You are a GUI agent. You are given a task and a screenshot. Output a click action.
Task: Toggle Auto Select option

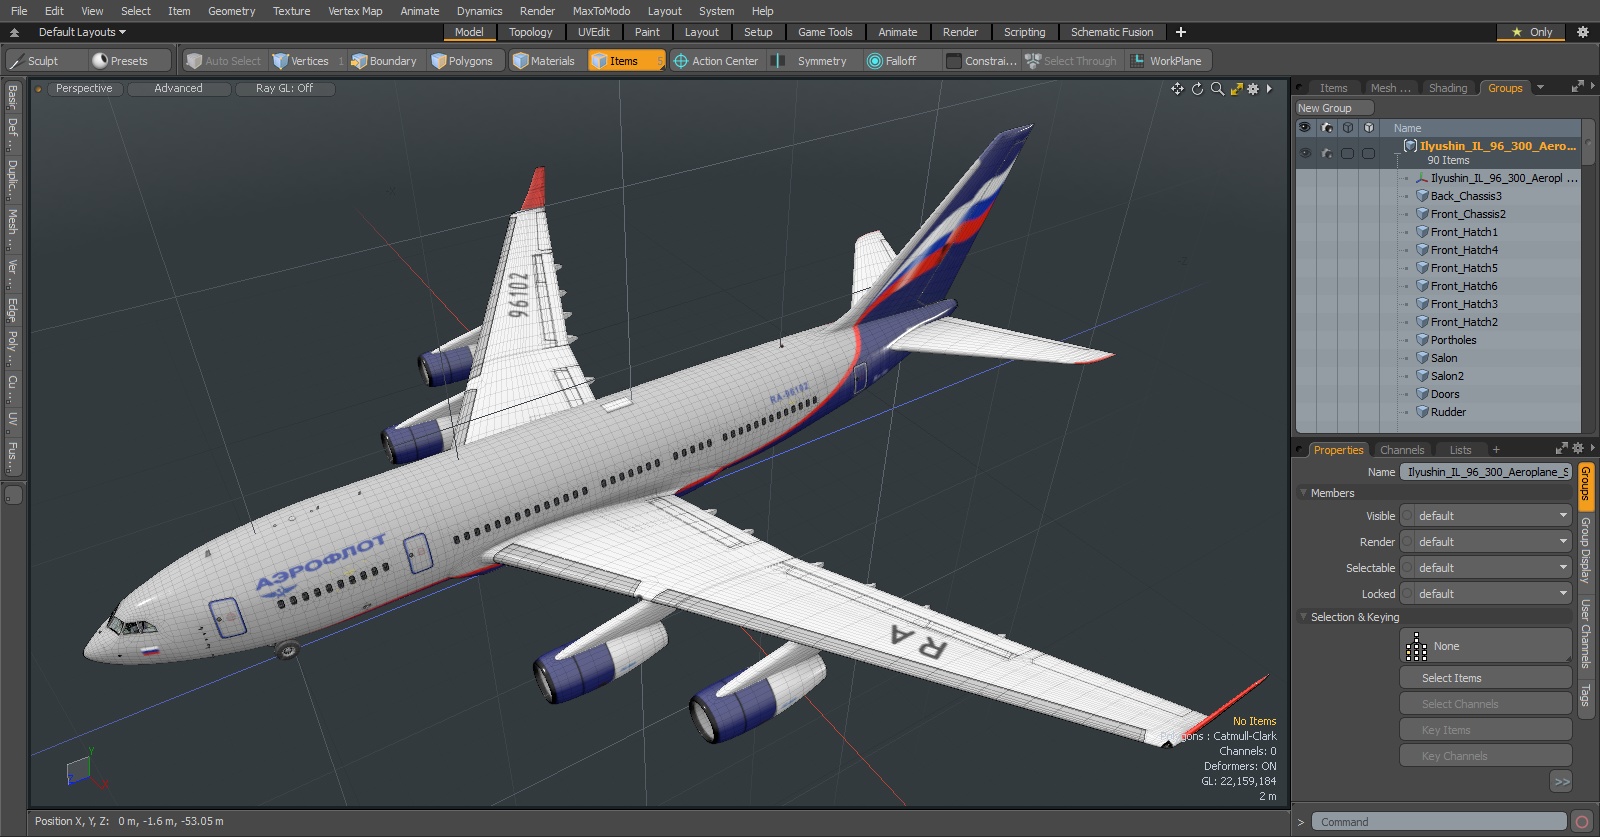click(223, 61)
